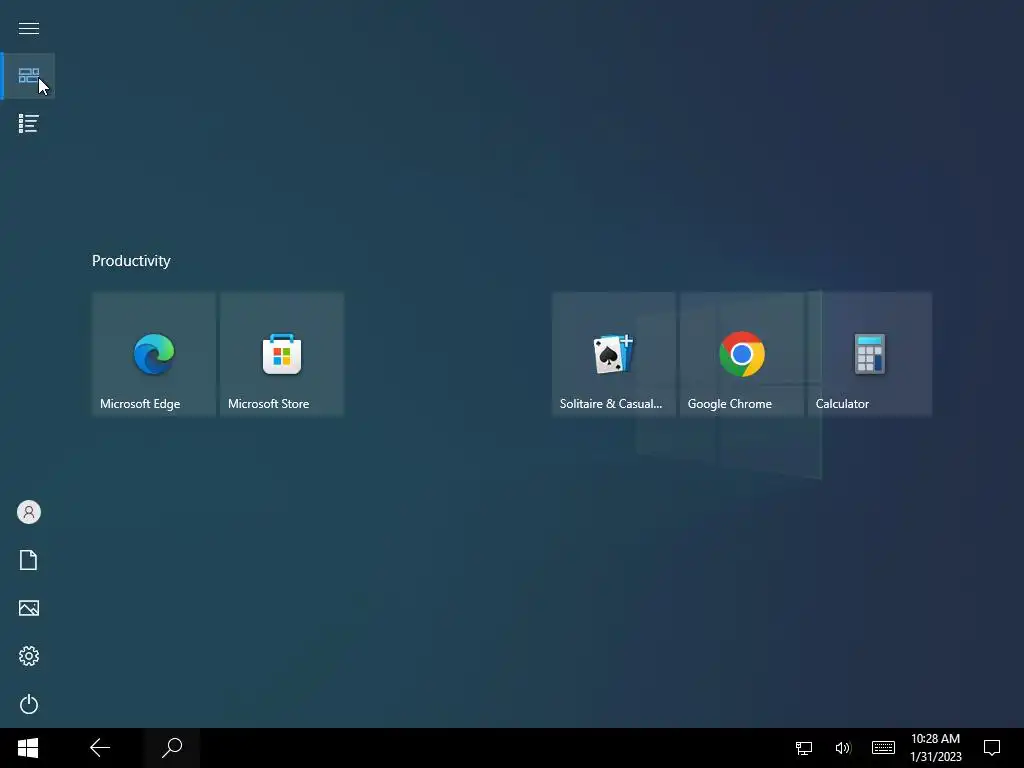Click the Windows Start button
This screenshot has height=768, width=1024.
coord(28,748)
